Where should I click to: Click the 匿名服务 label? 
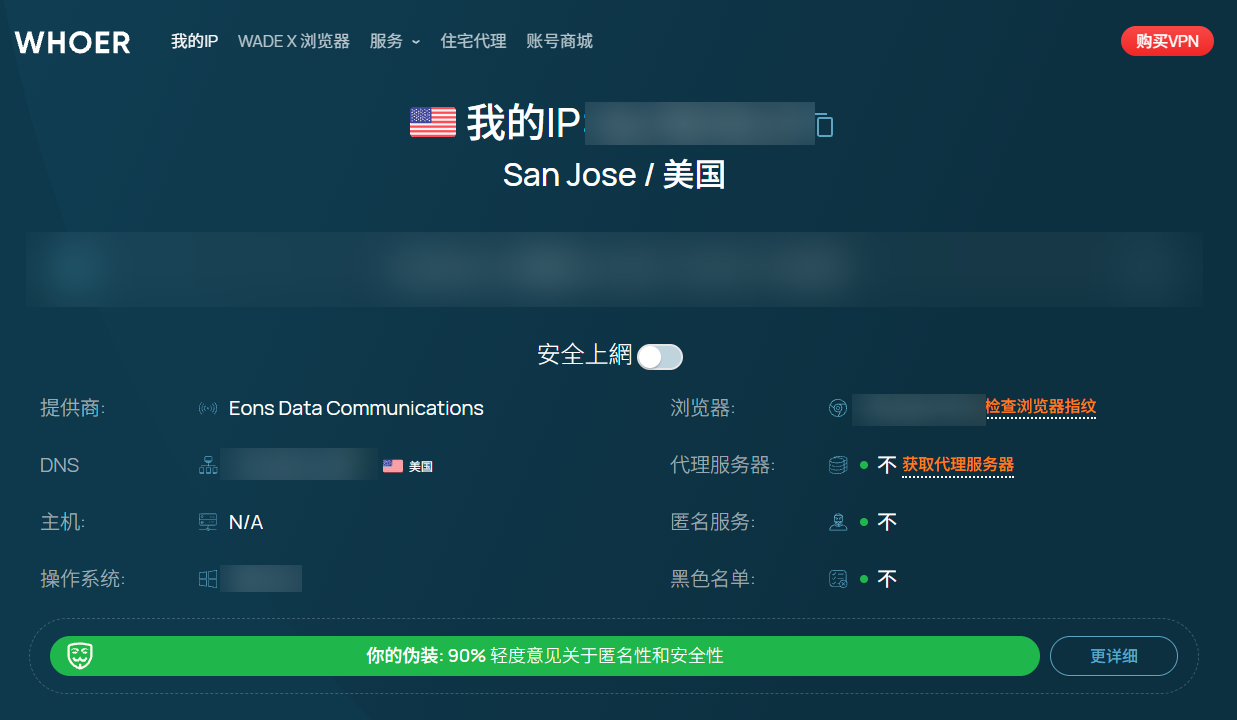point(713,522)
